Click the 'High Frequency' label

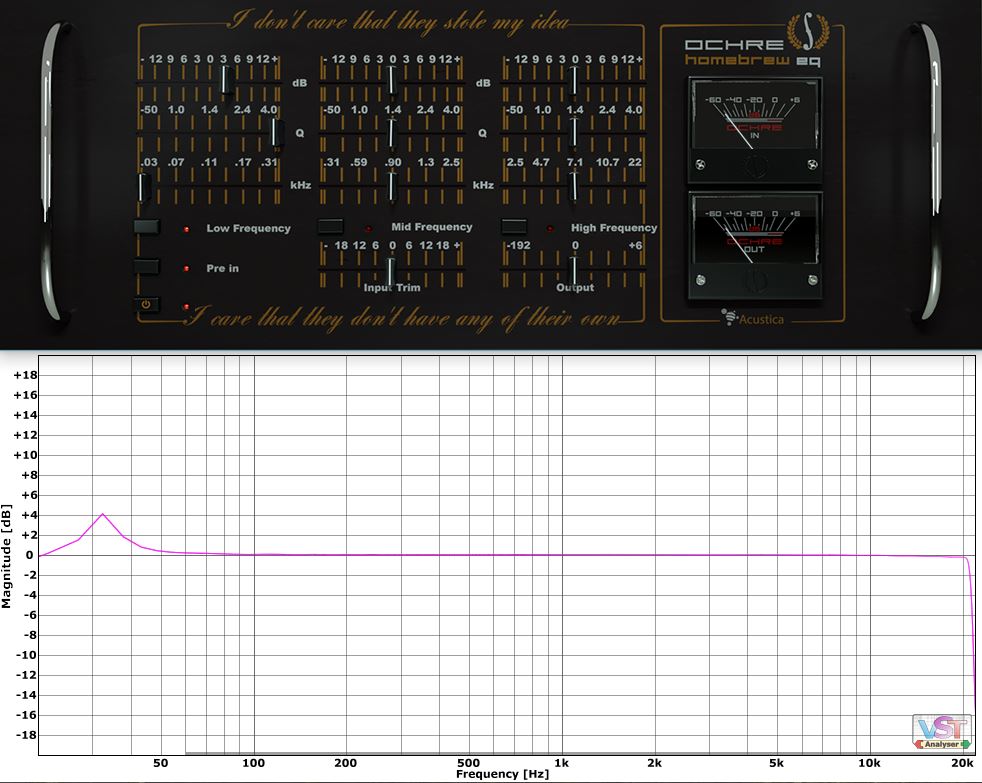coord(614,228)
